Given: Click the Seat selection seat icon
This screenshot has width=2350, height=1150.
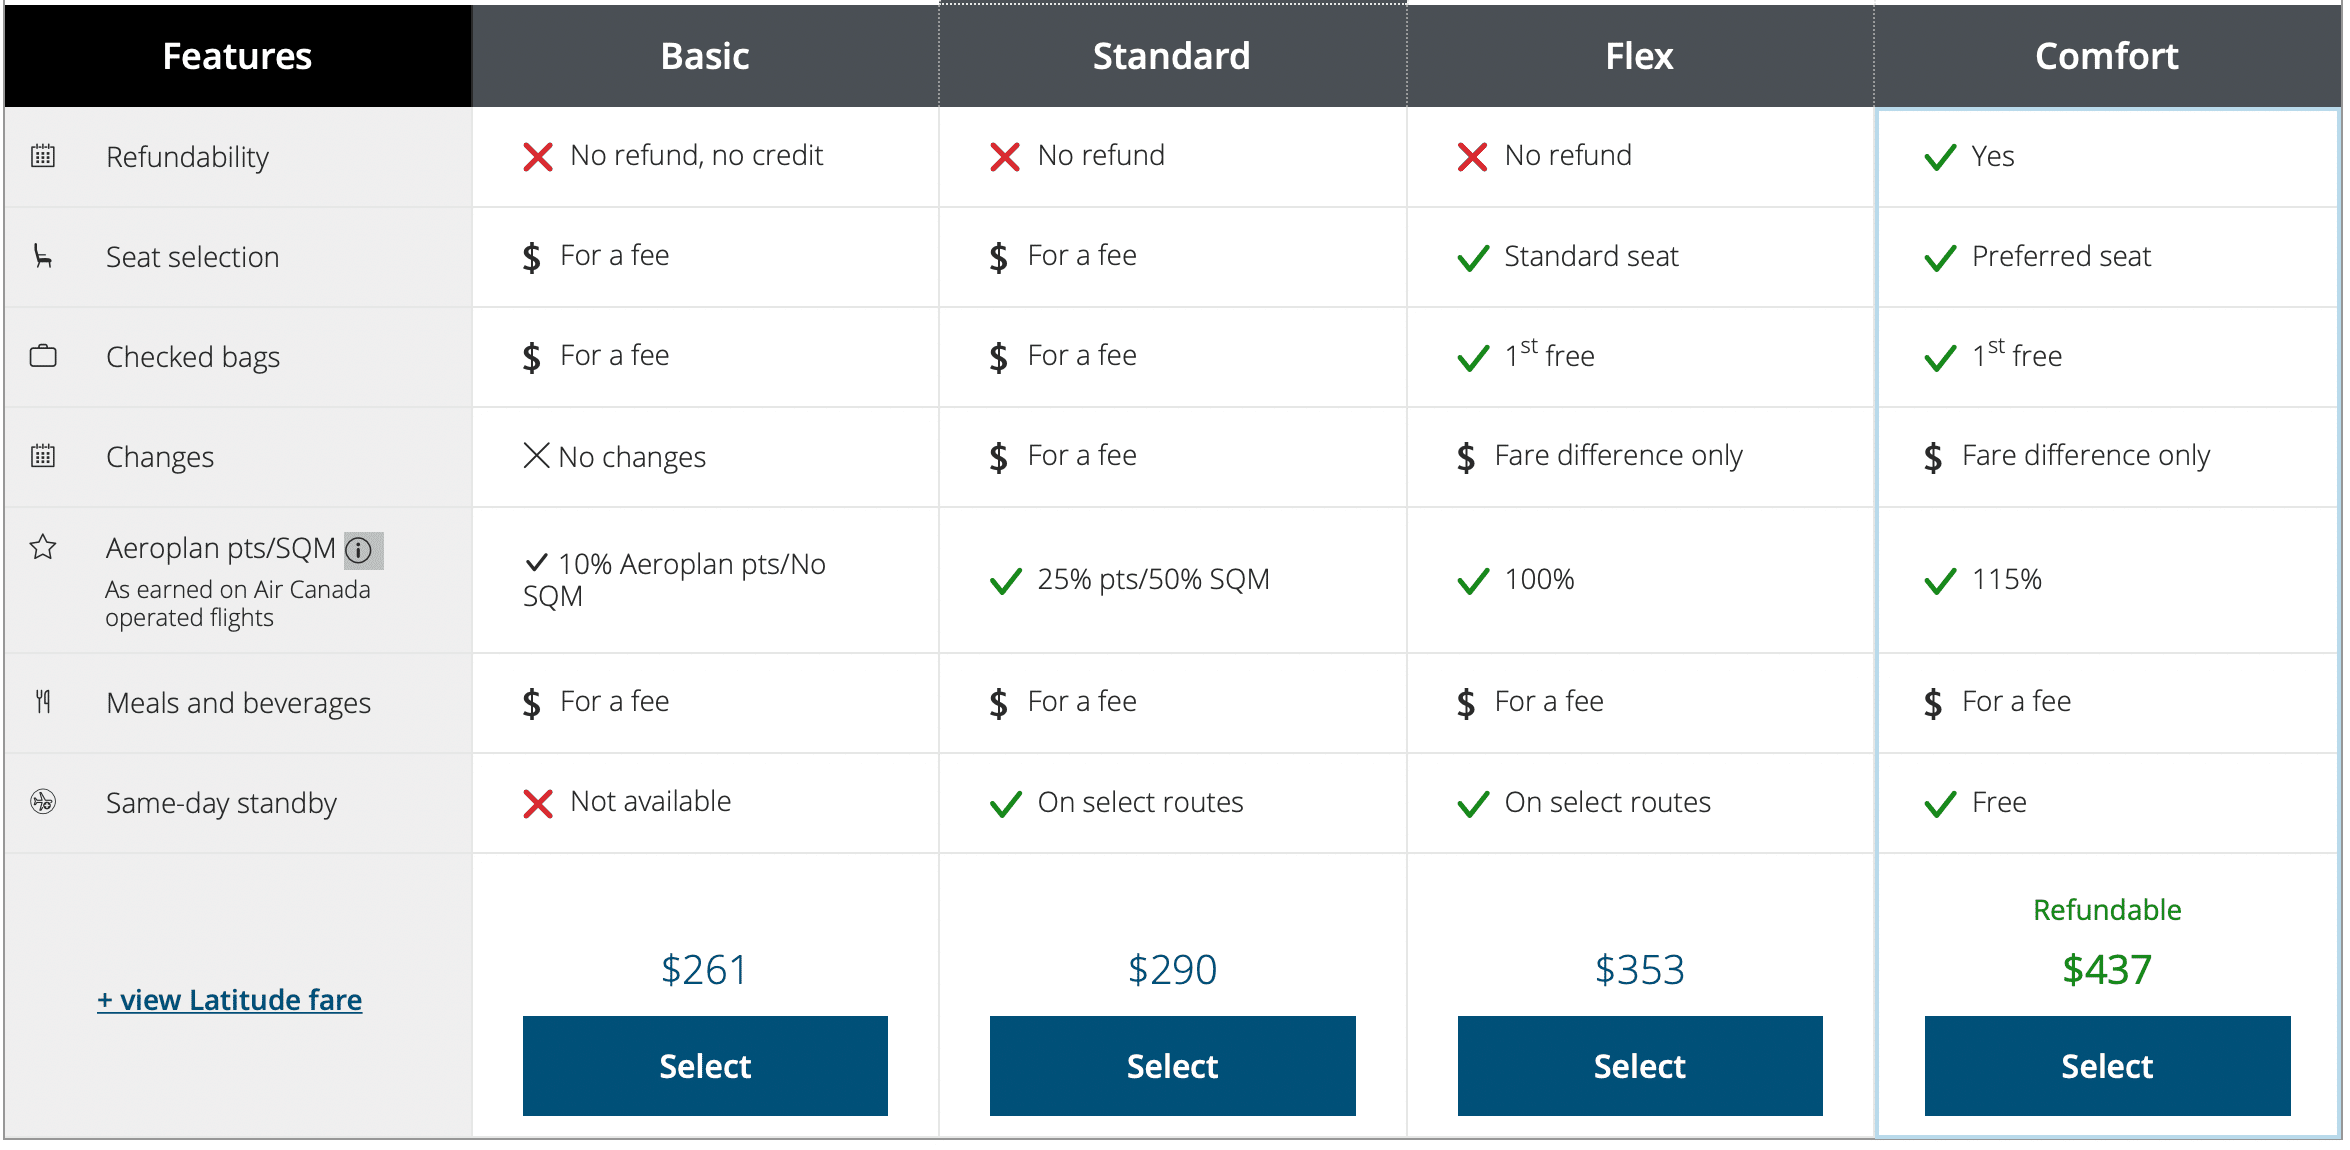Looking at the screenshot, I should coord(43,256).
